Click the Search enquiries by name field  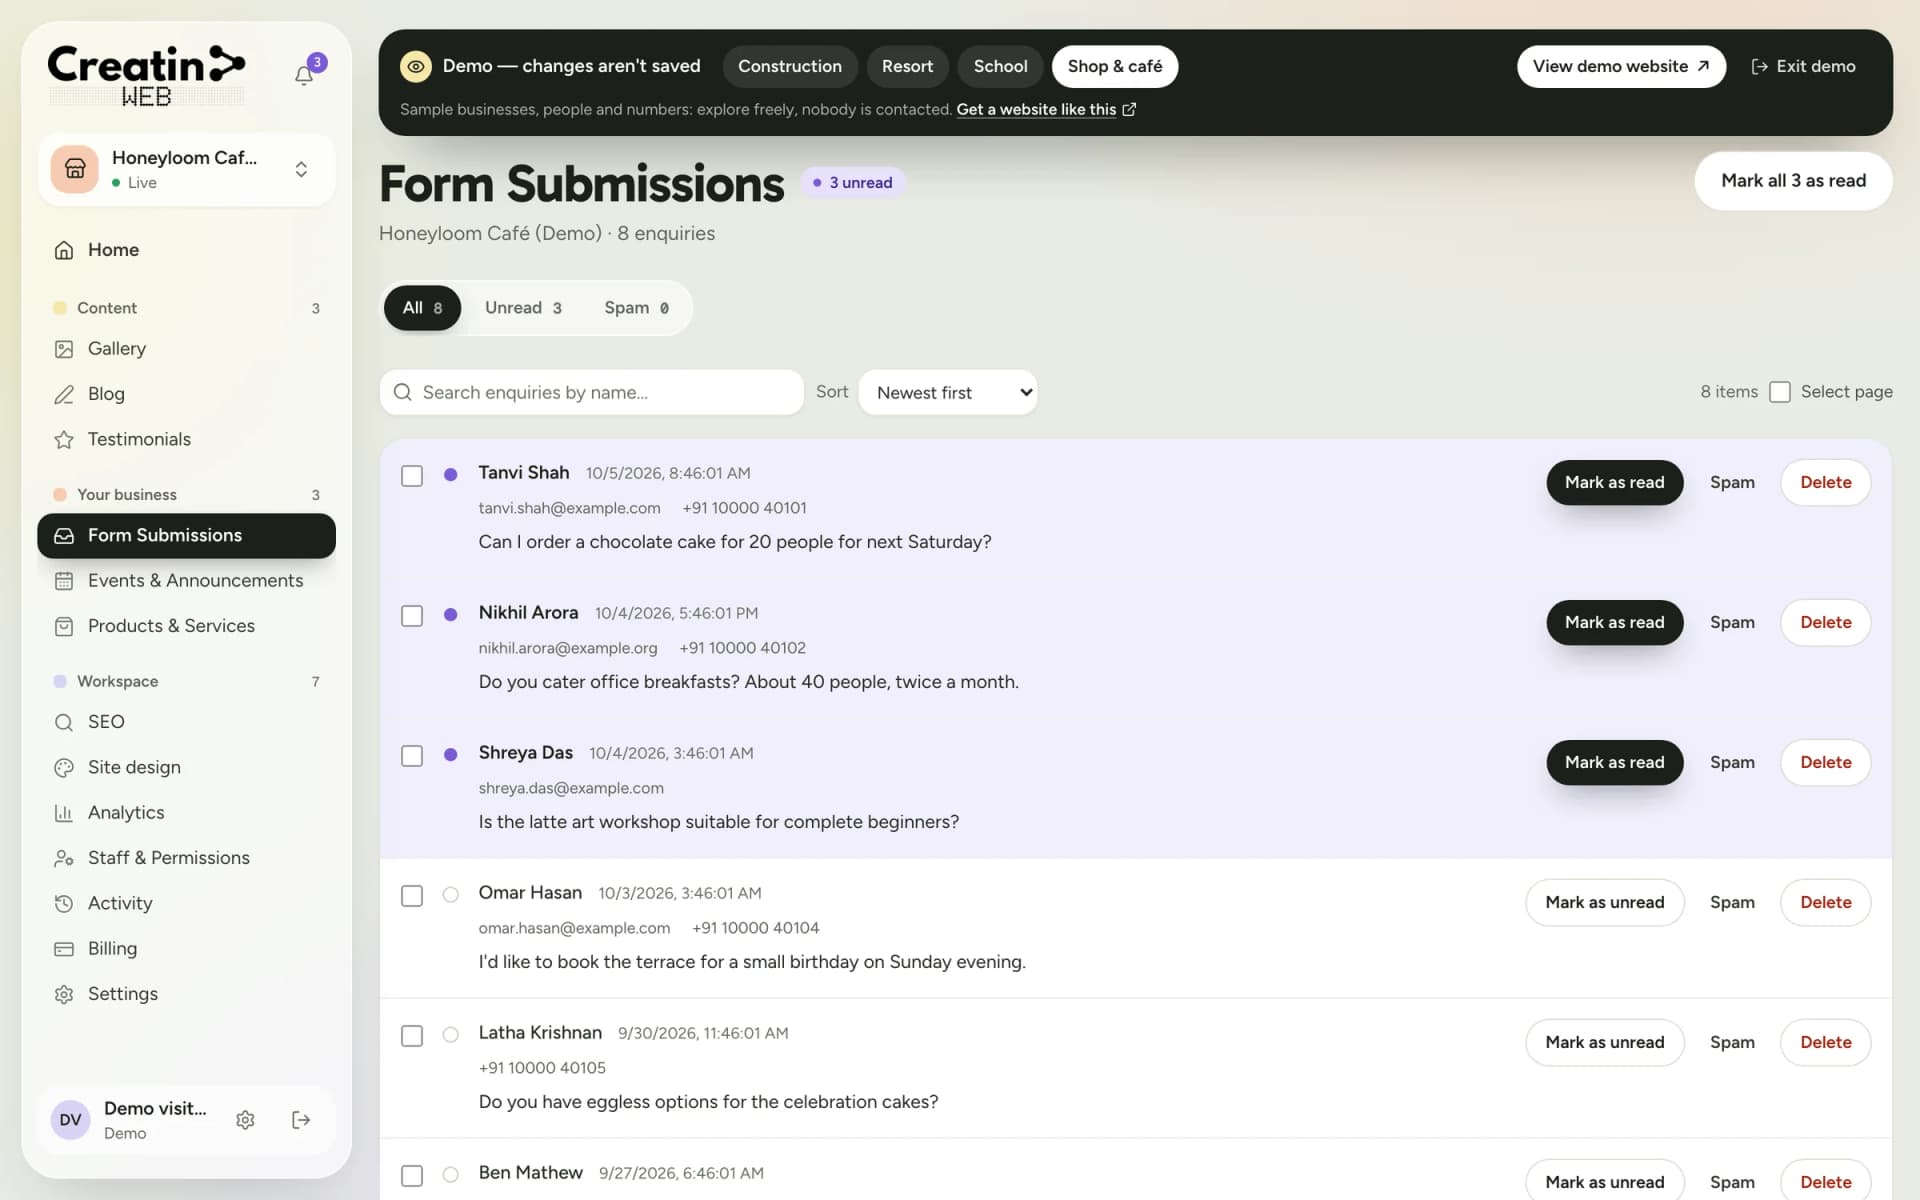tap(592, 393)
